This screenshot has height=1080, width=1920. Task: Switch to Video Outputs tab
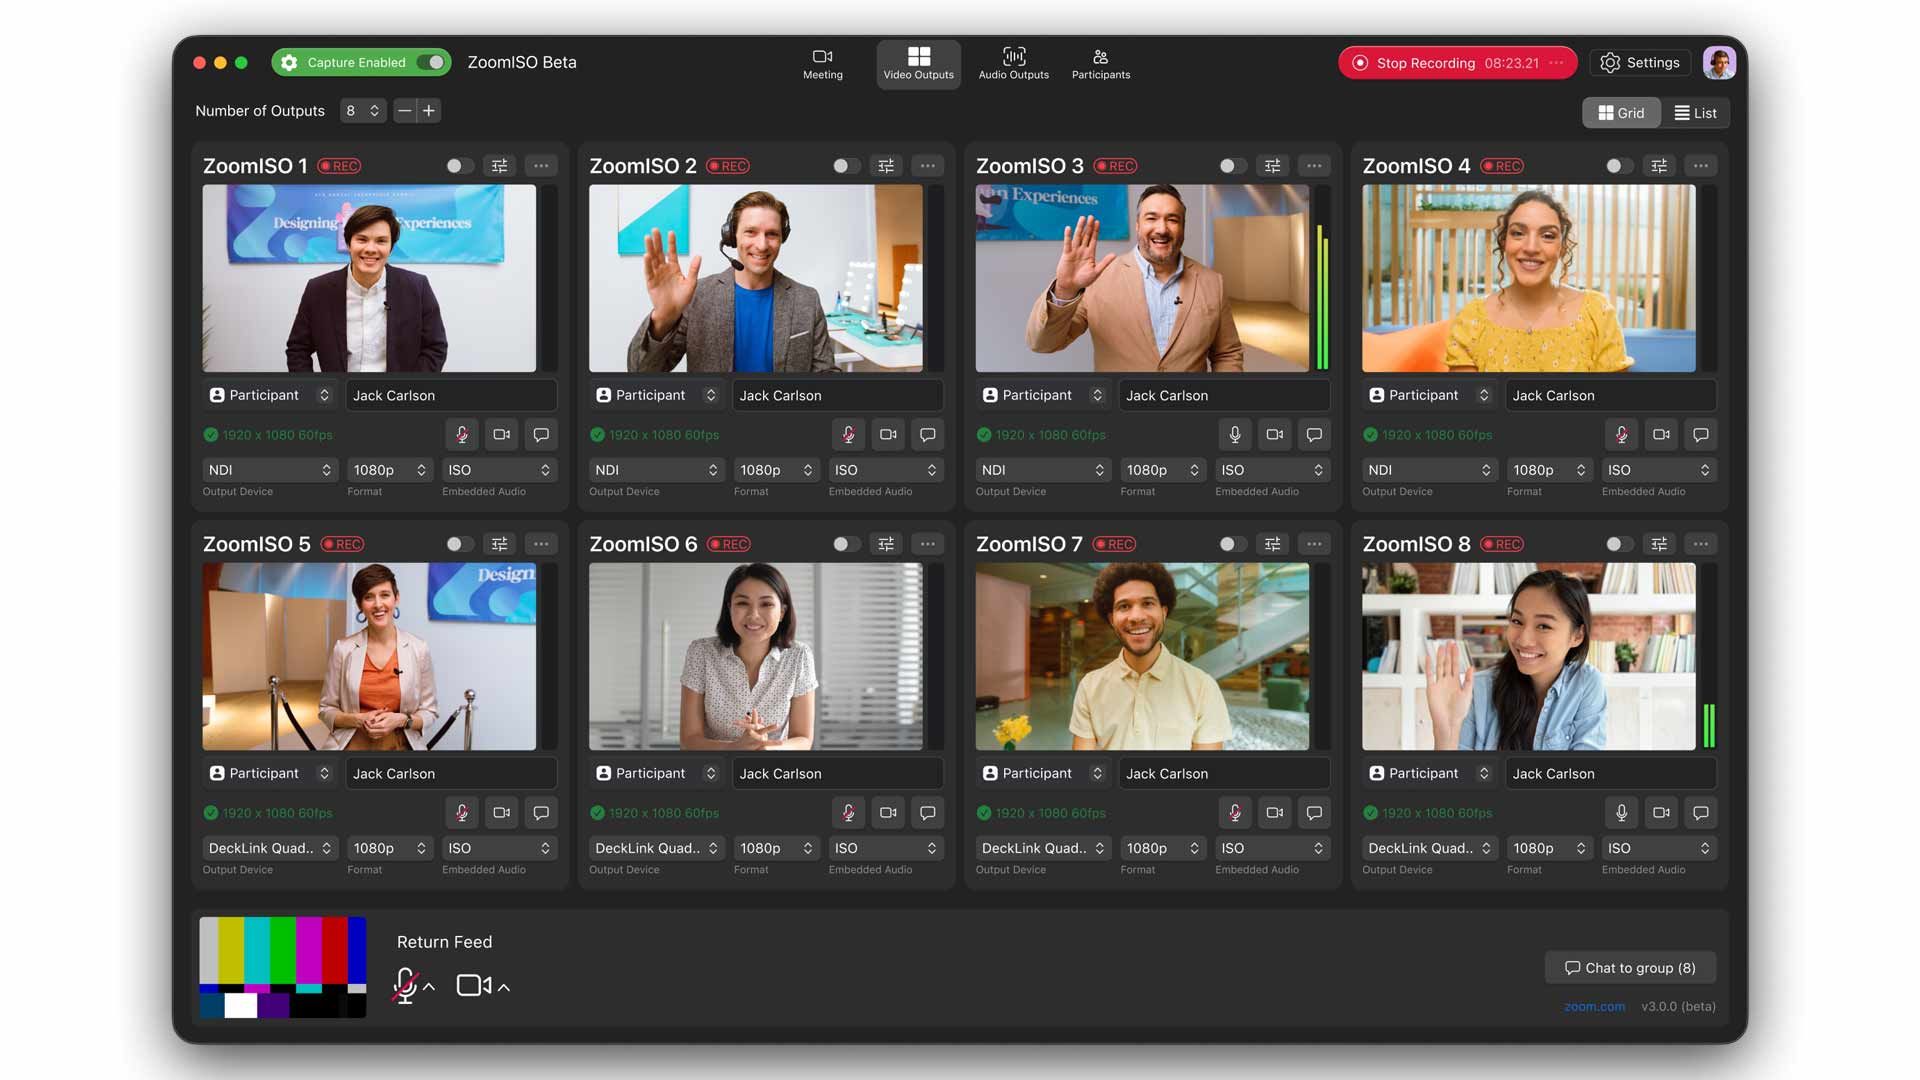pyautogui.click(x=919, y=64)
